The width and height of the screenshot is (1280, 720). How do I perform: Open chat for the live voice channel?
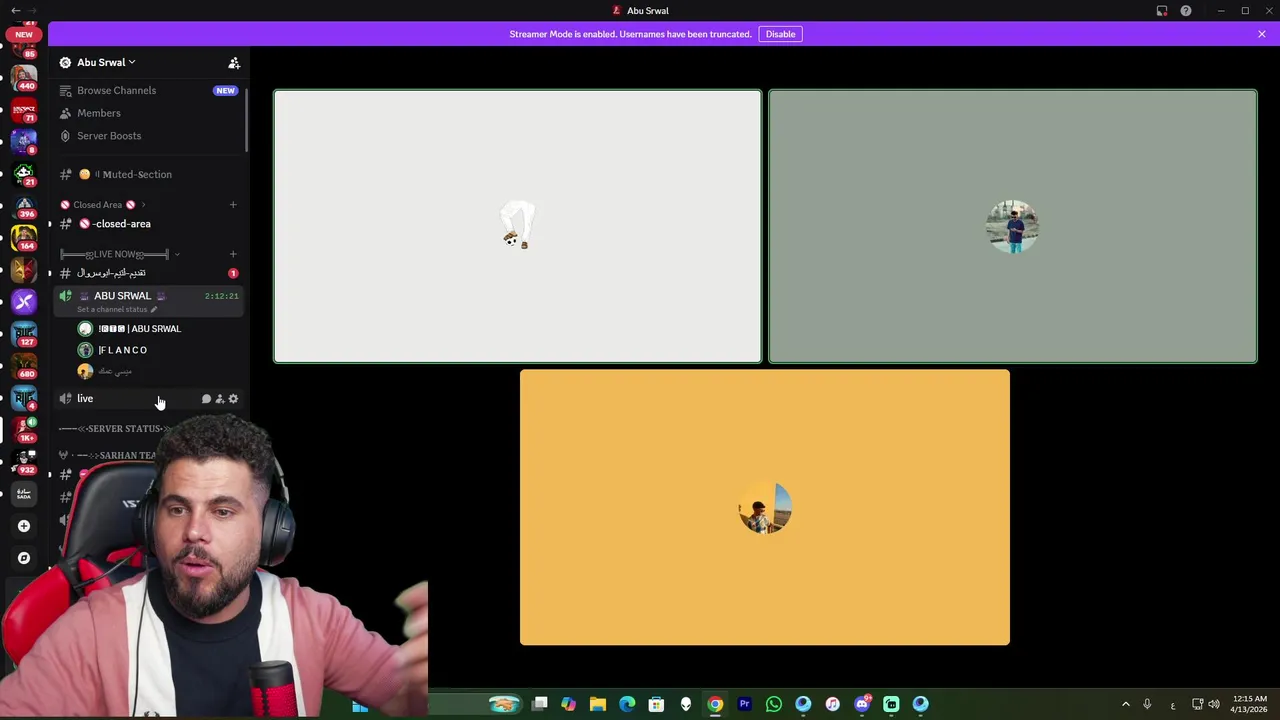pos(206,399)
